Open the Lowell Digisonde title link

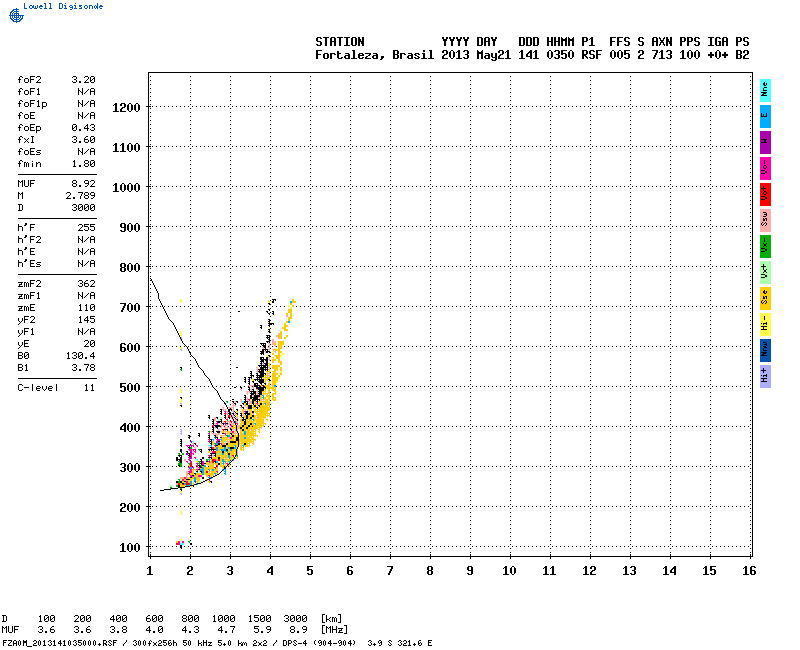[x=63, y=6]
